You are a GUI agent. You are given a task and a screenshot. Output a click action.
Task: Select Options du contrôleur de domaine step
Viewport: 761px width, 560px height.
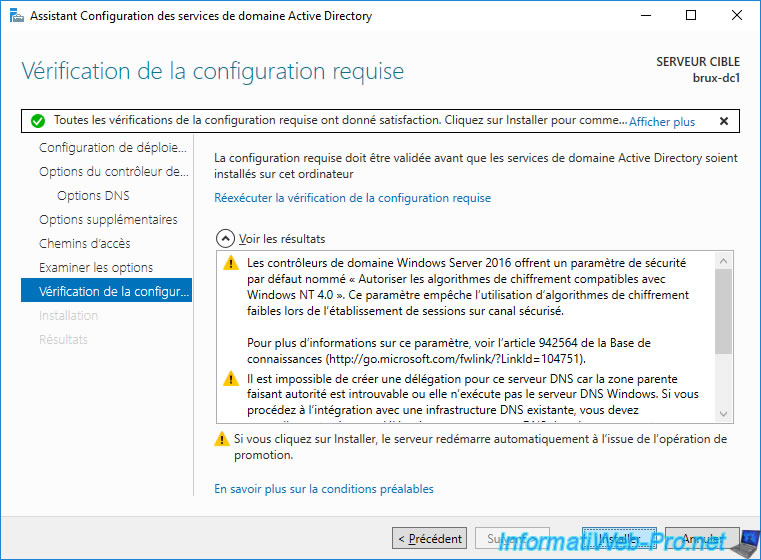tap(114, 172)
